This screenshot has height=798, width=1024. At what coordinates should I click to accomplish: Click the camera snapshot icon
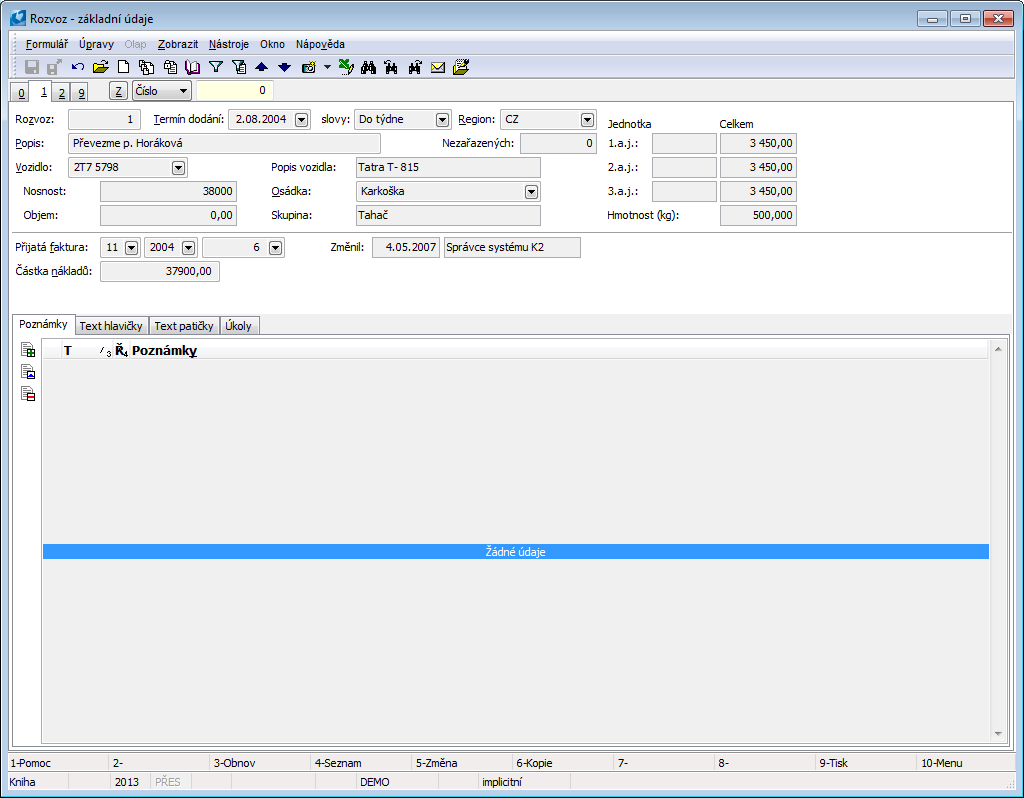308,67
